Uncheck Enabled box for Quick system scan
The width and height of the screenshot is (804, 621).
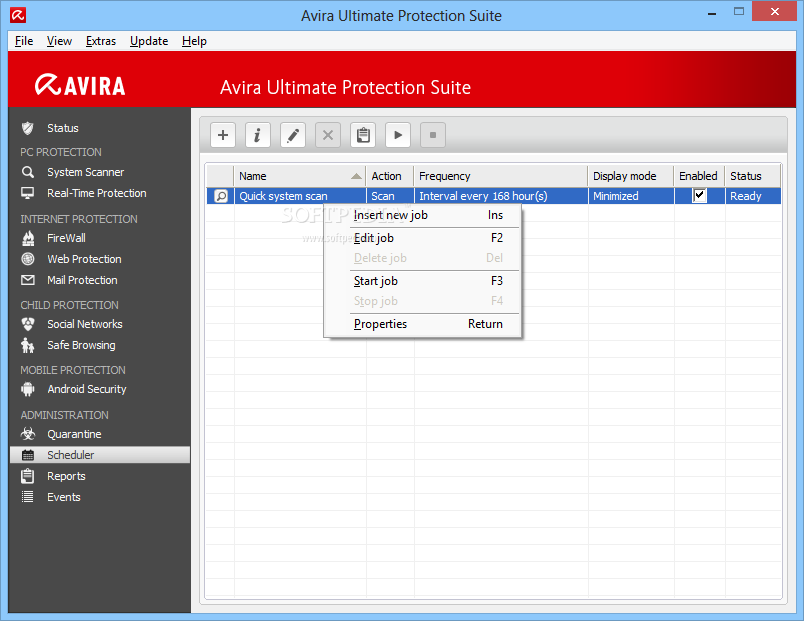pos(699,195)
